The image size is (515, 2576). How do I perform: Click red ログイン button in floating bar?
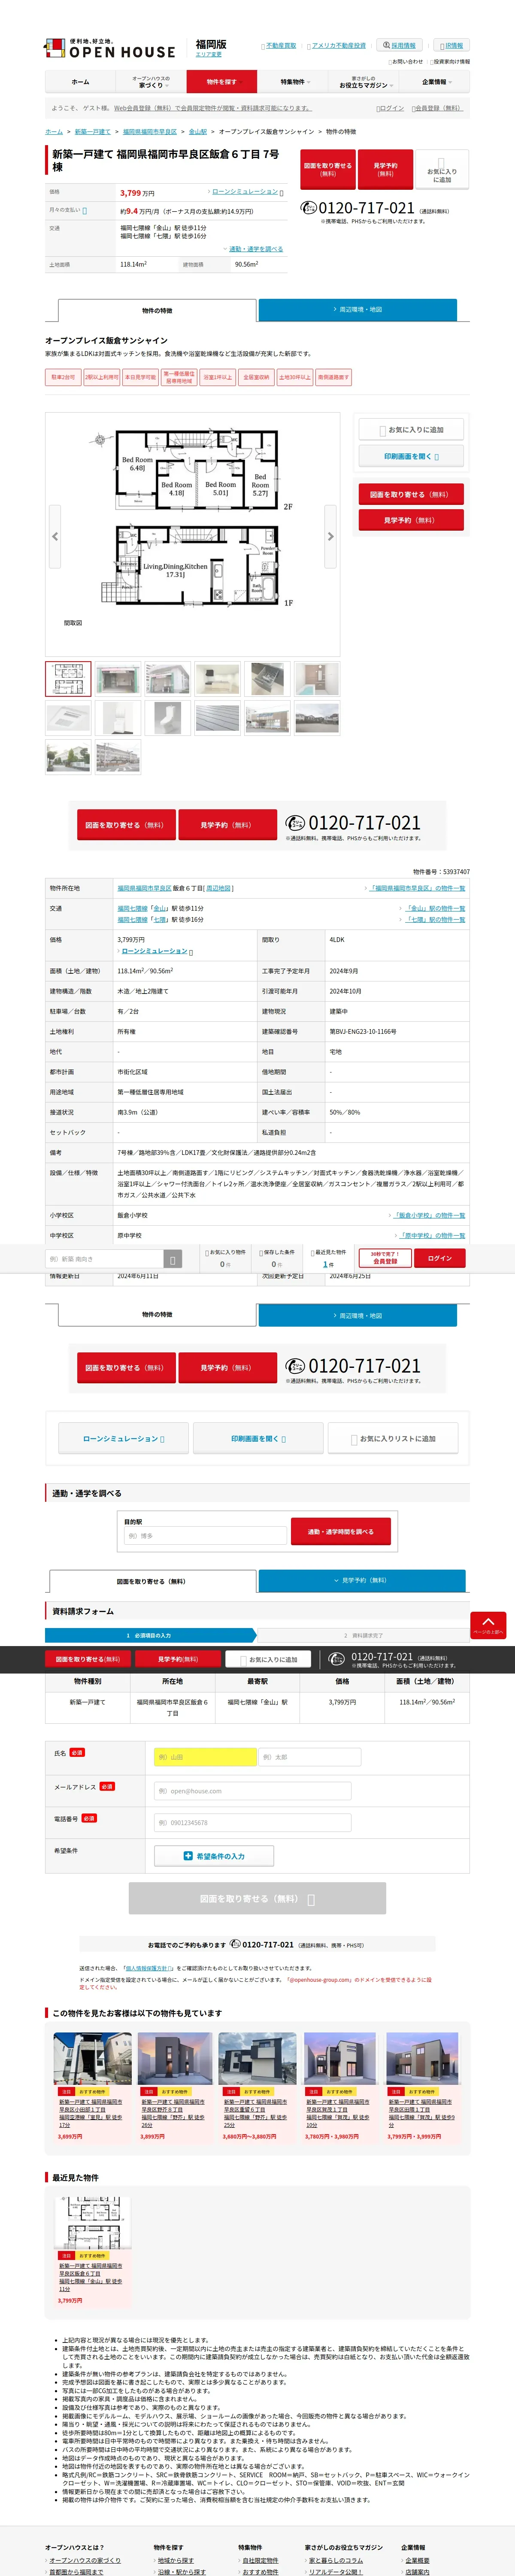click(440, 1258)
